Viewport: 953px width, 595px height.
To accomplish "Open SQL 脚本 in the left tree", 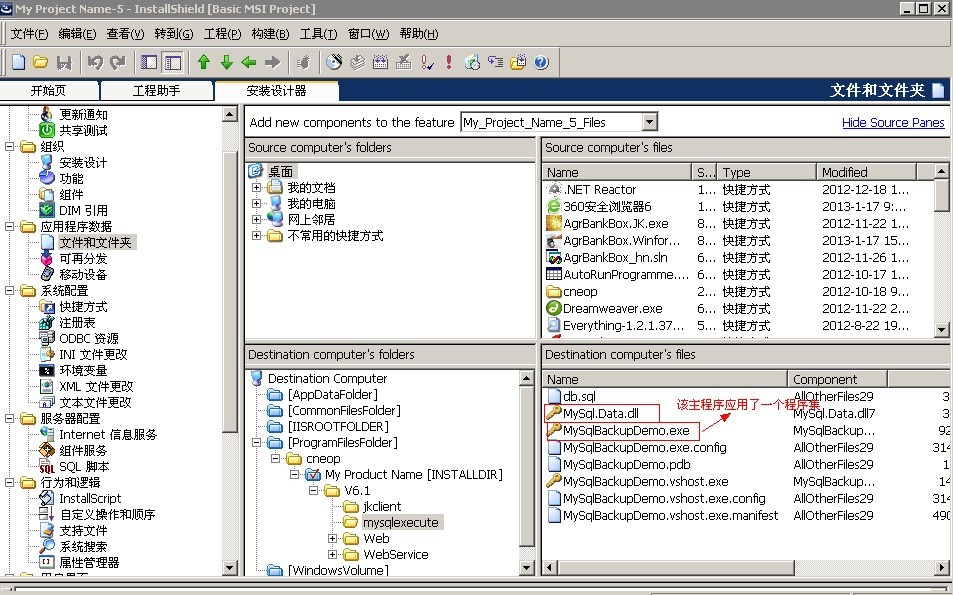I will pyautogui.click(x=84, y=466).
